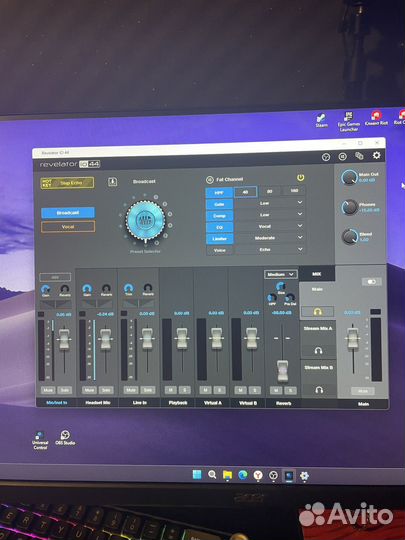The image size is (405, 540).
Task: Select the Stream Mix B mix
Action: pos(319,368)
